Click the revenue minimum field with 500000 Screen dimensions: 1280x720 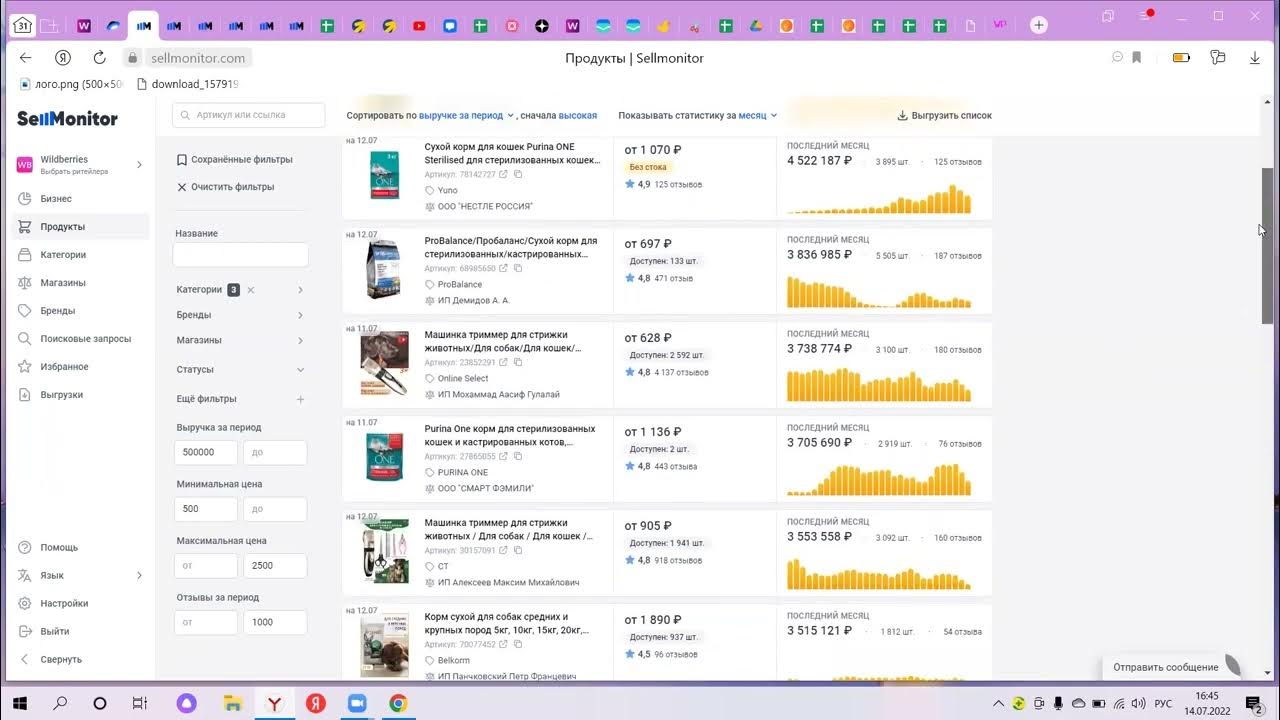pos(206,452)
